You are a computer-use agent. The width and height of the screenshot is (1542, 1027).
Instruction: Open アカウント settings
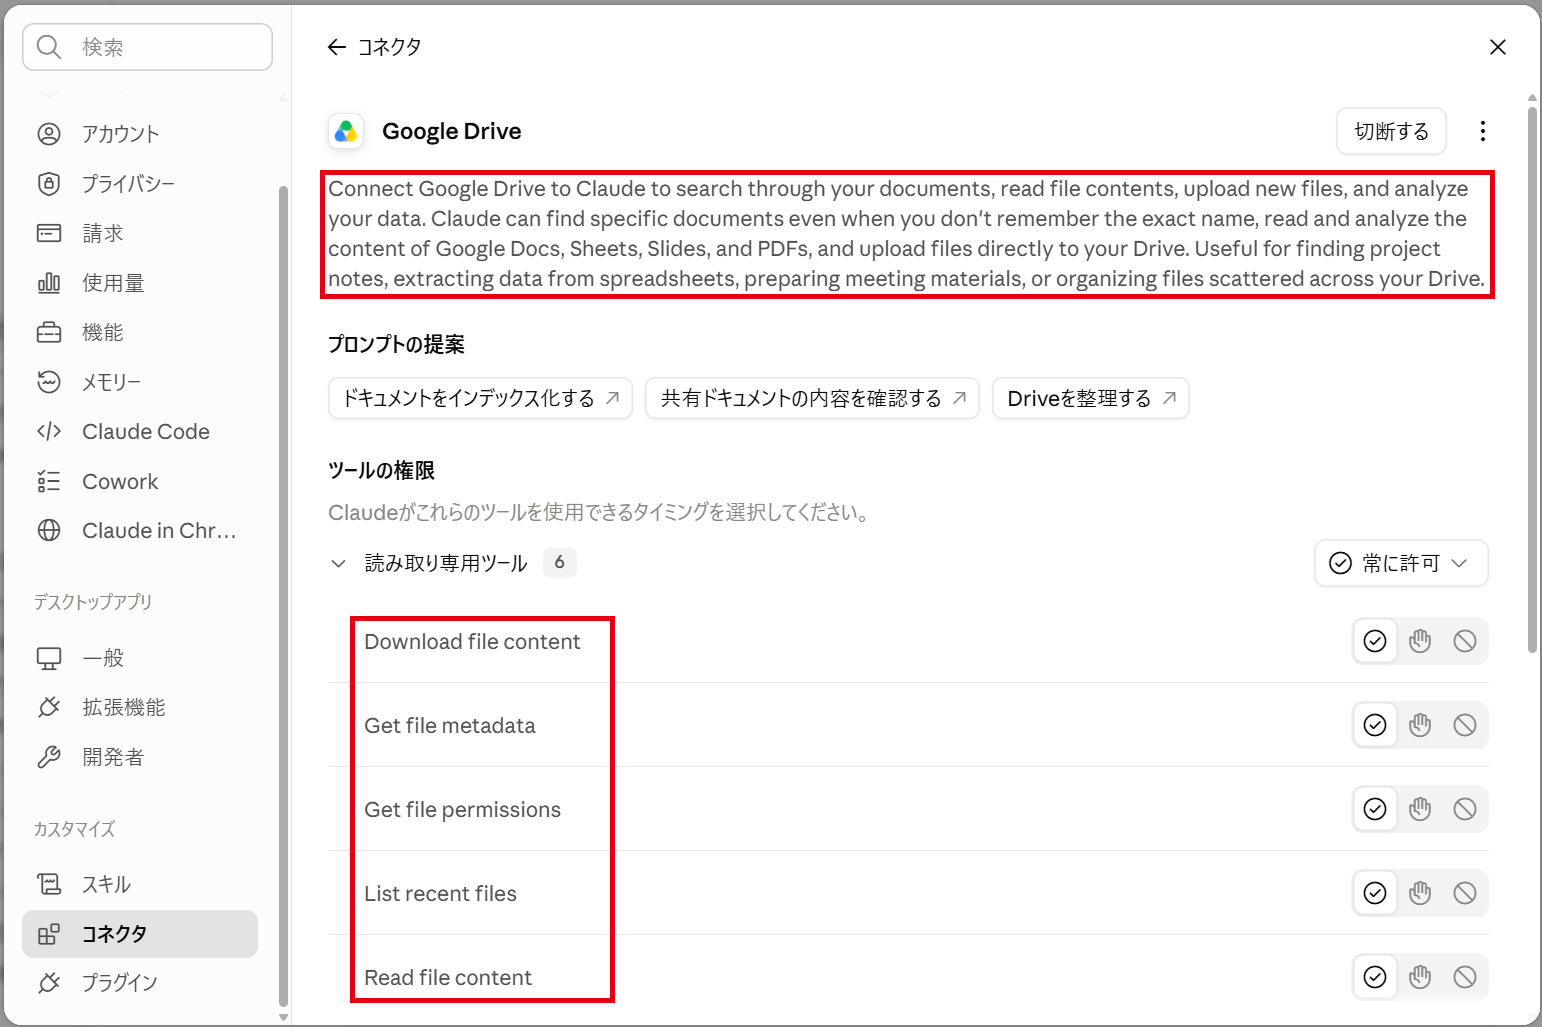point(140,134)
